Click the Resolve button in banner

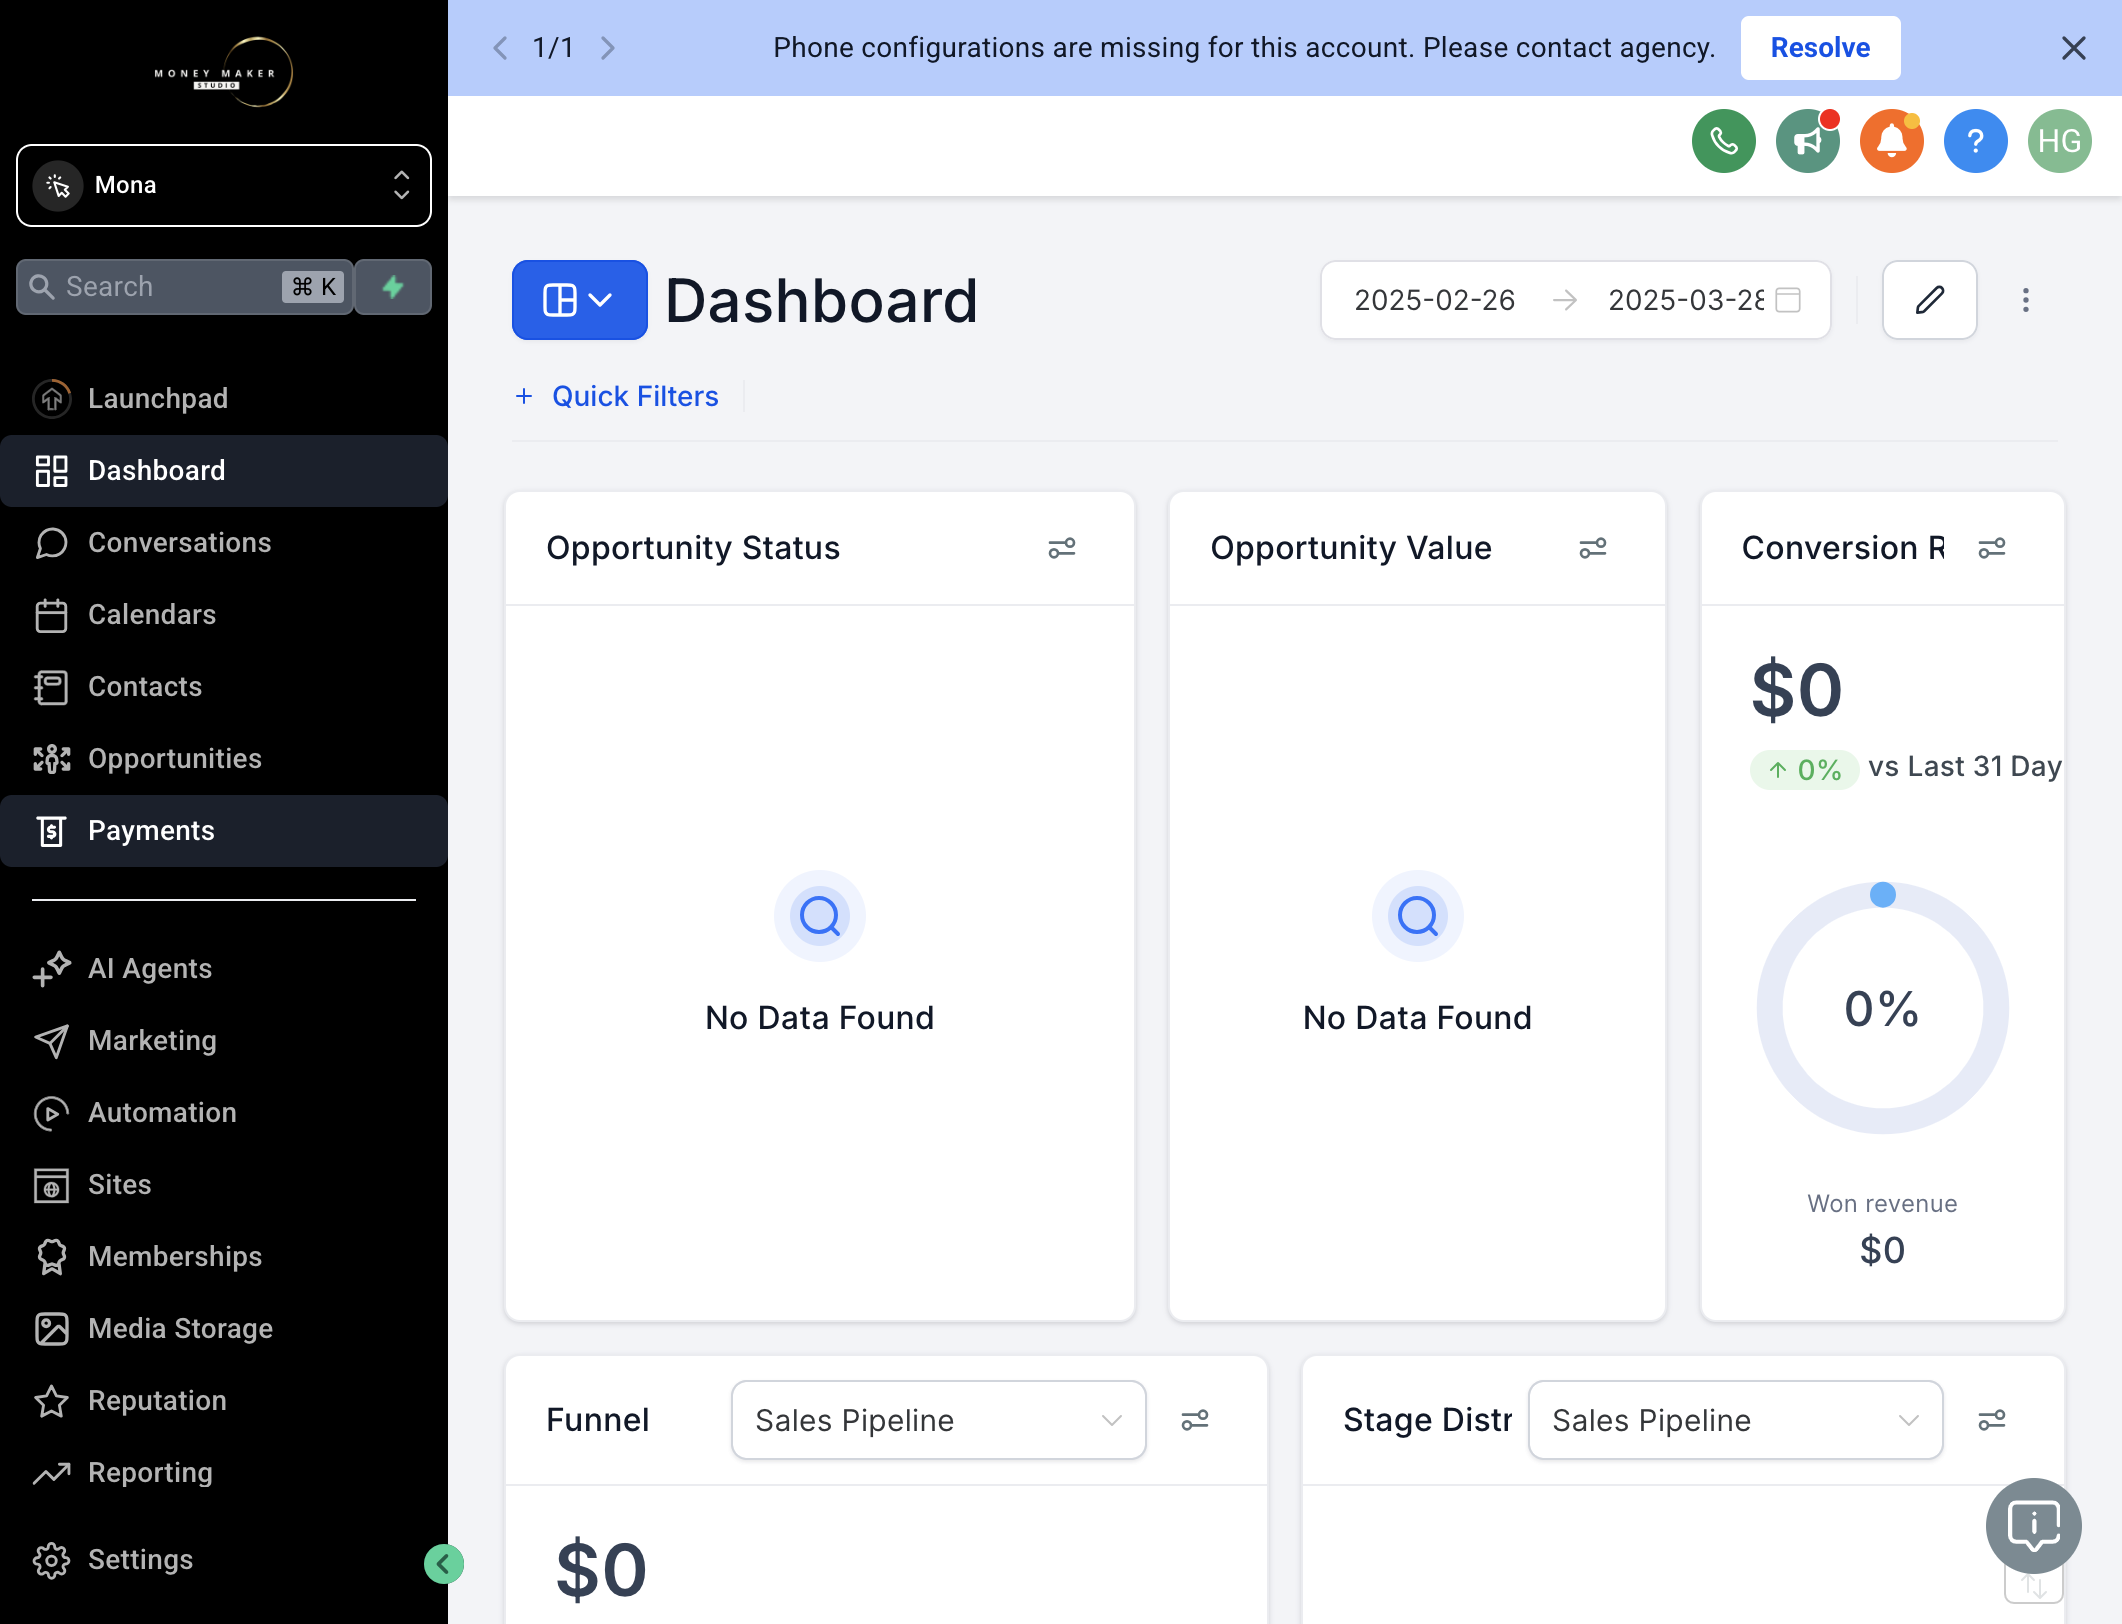pos(1820,48)
